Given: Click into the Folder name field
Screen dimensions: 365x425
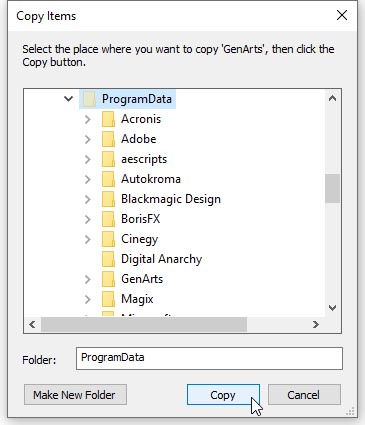Looking at the screenshot, I should click(x=209, y=358).
